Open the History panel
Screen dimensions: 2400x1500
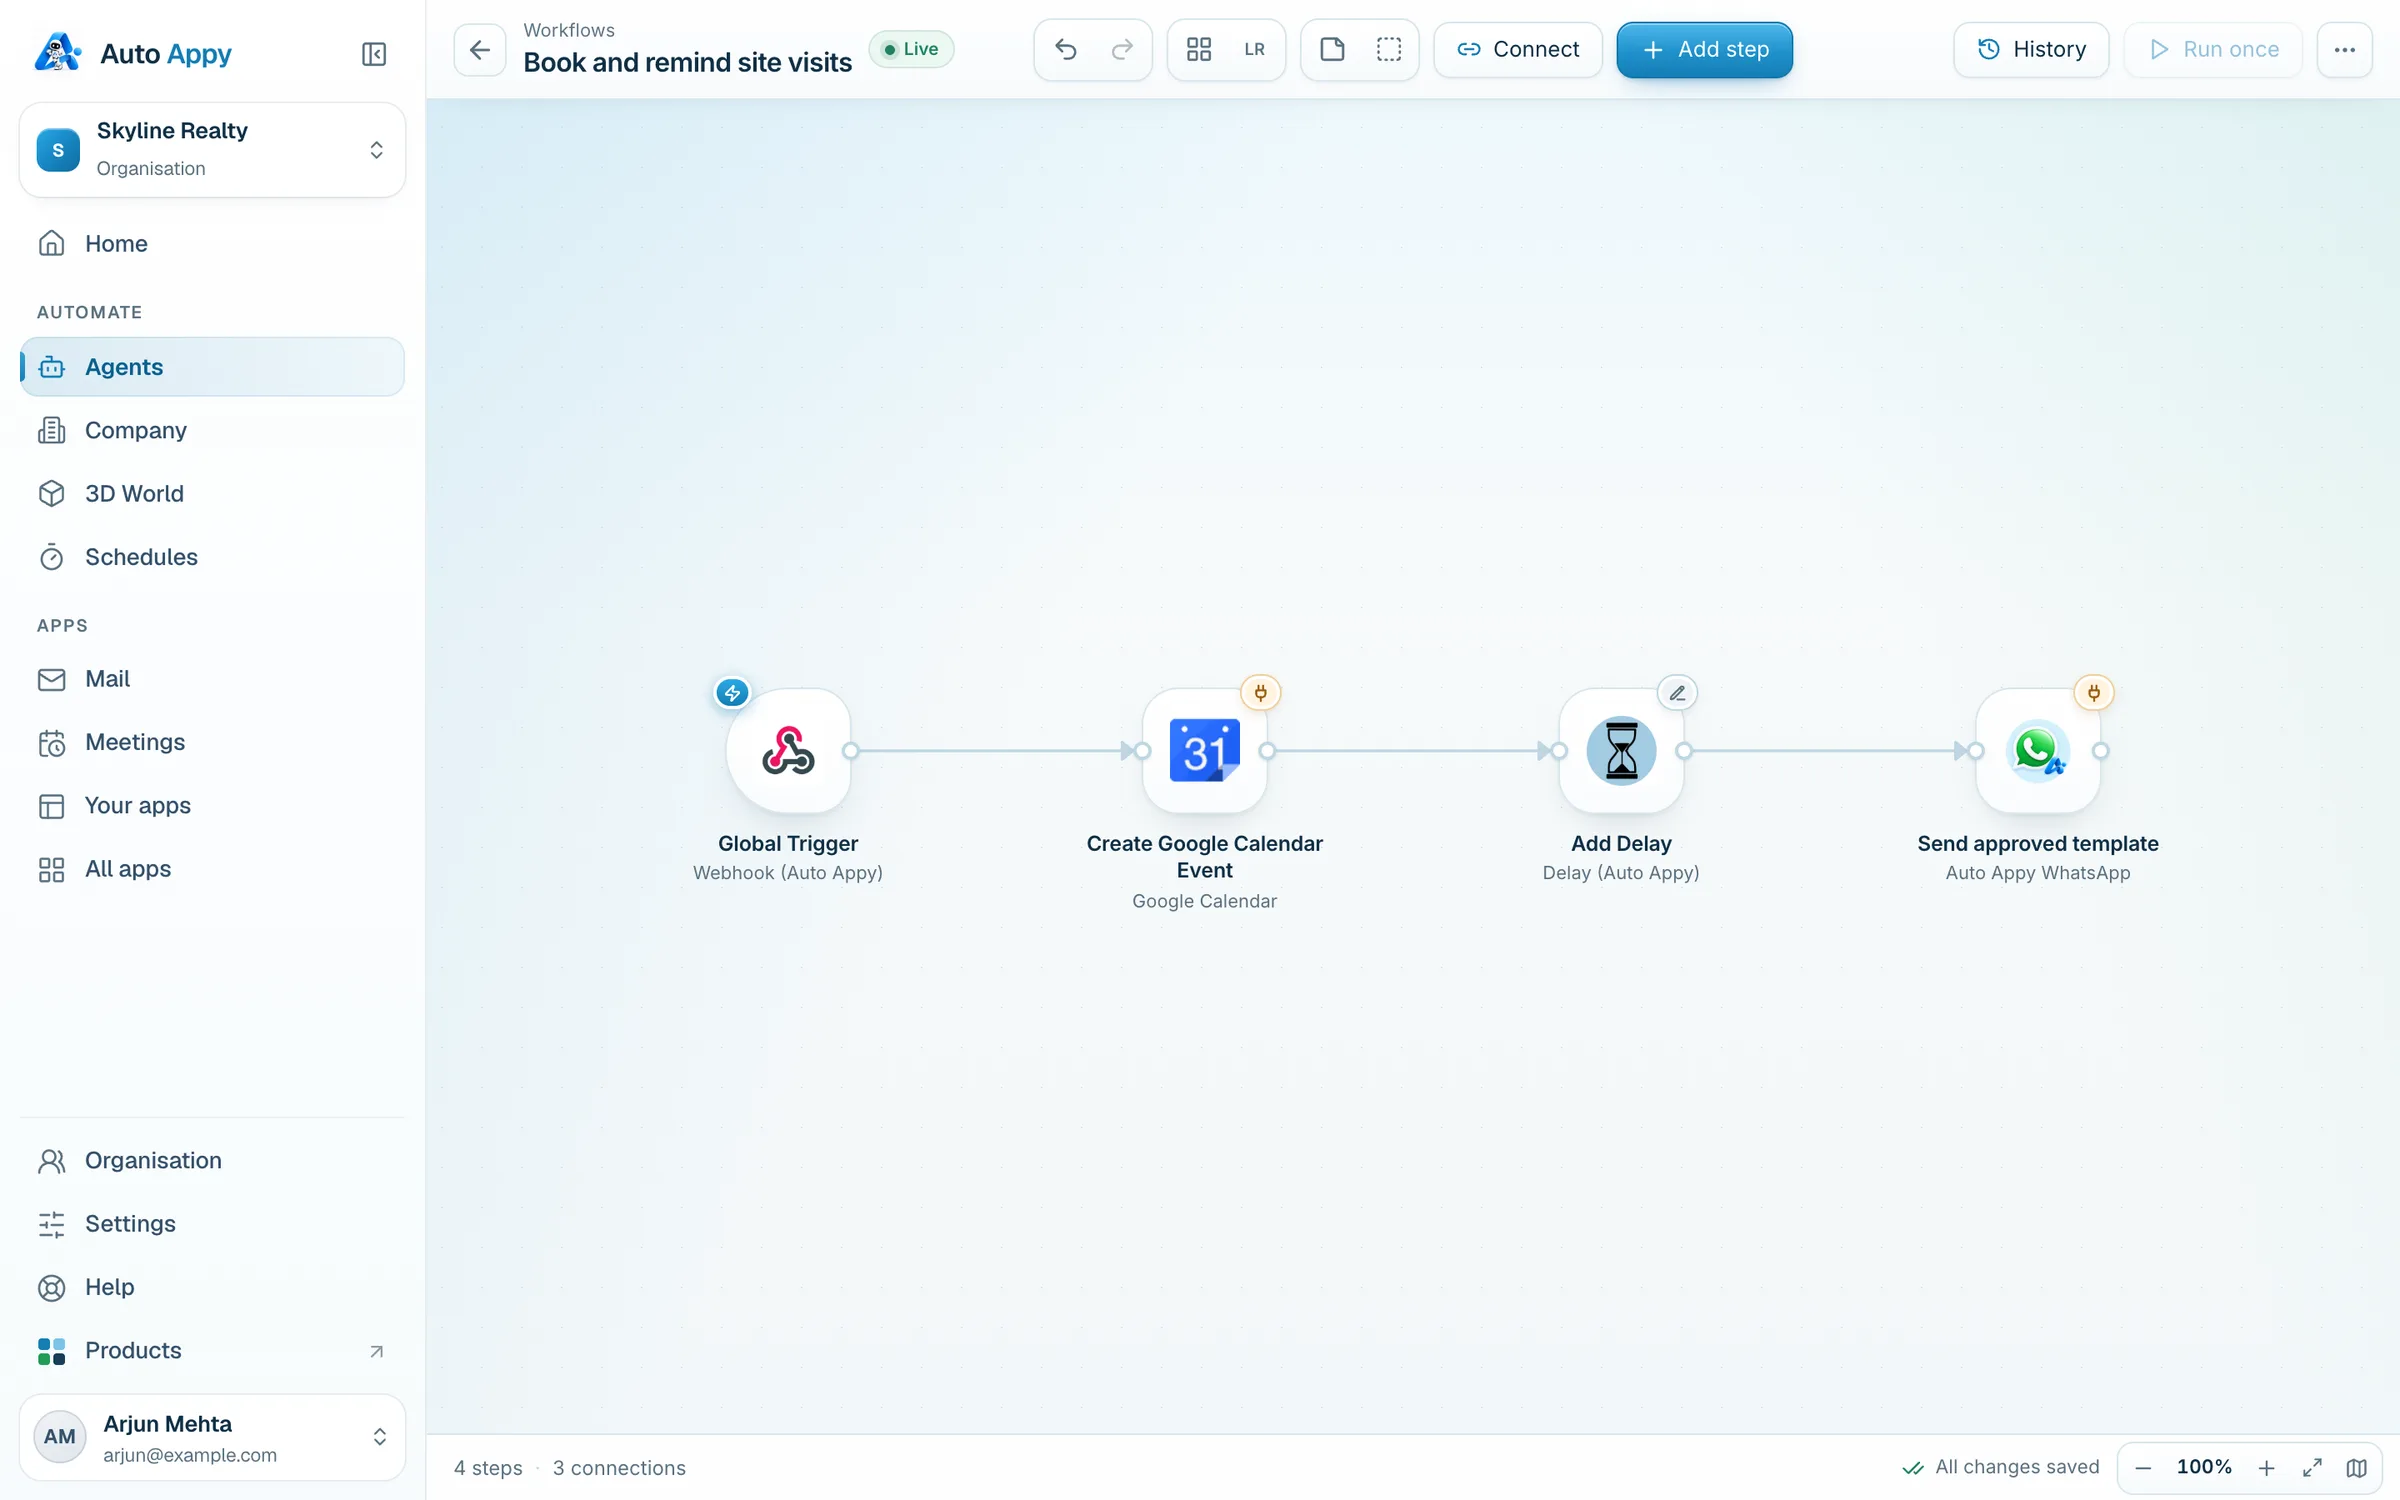(2031, 49)
